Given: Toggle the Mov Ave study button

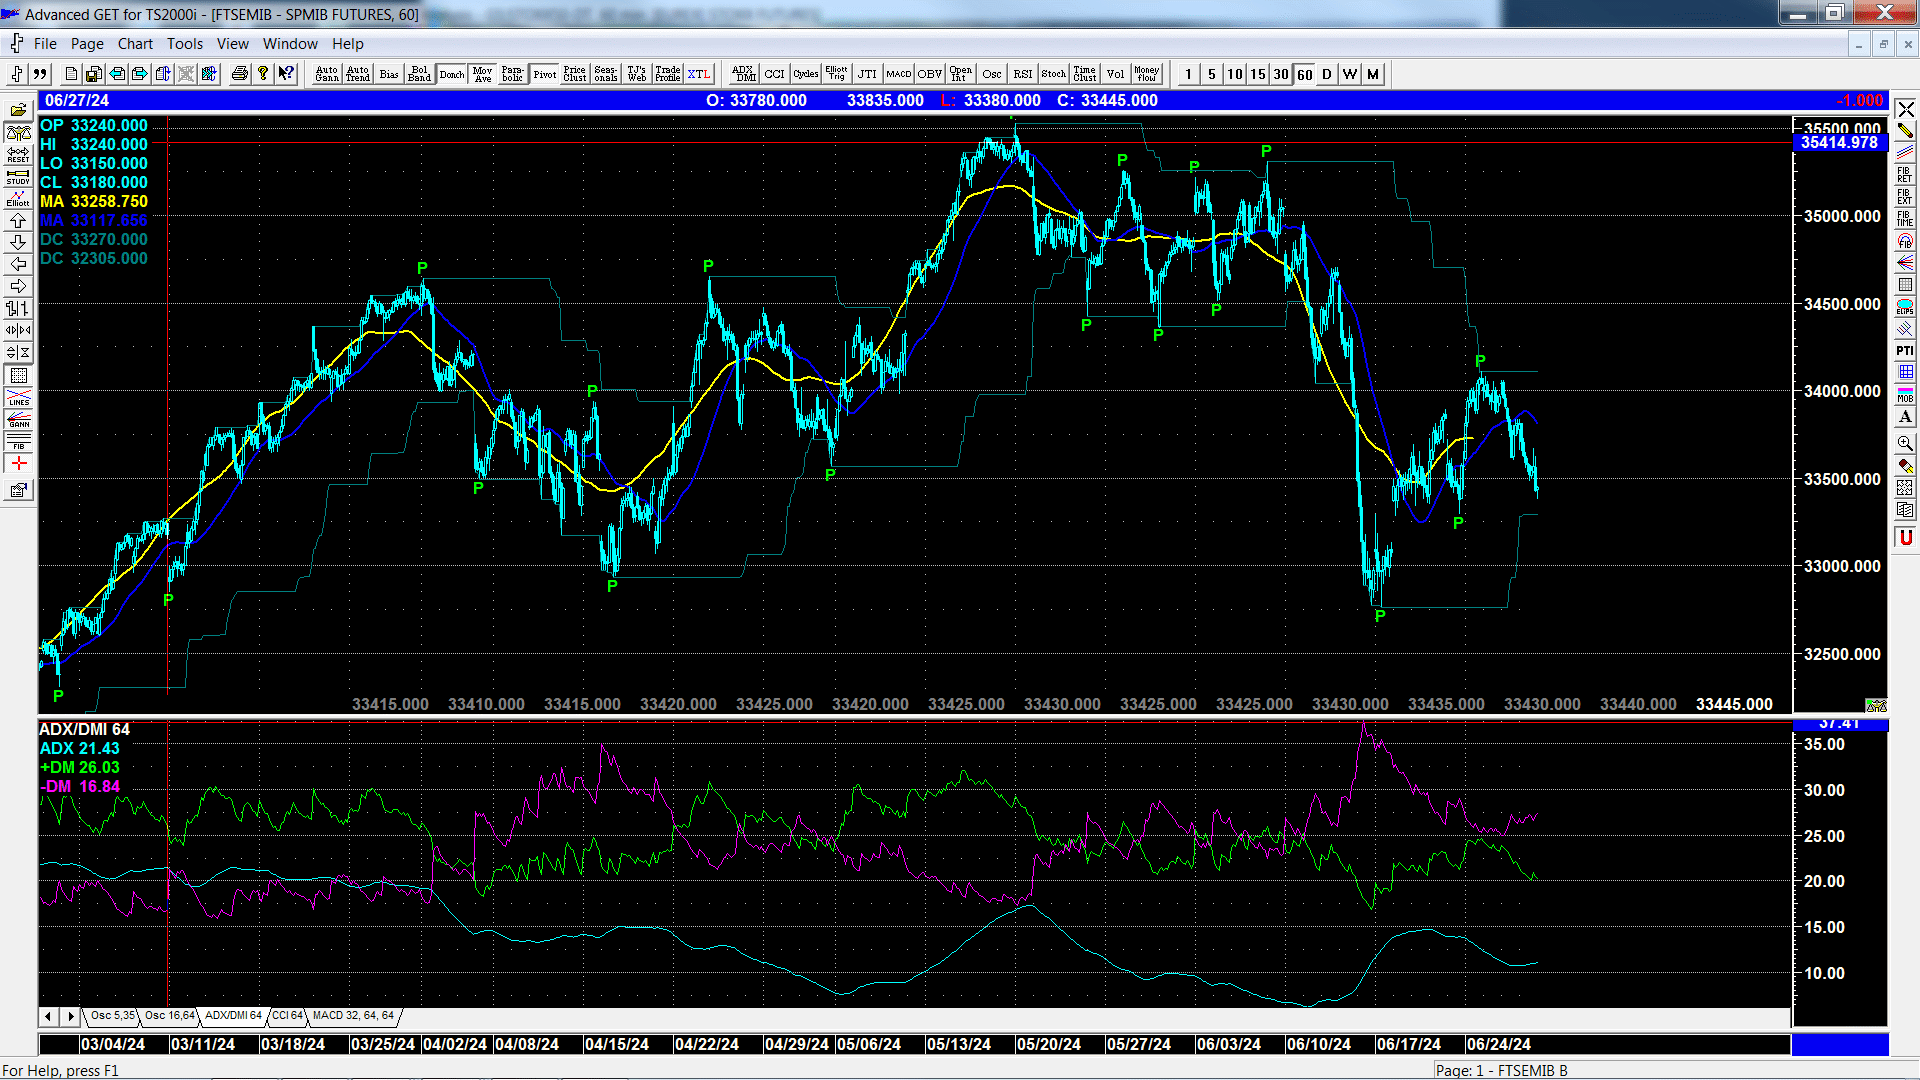Looking at the screenshot, I should (483, 74).
